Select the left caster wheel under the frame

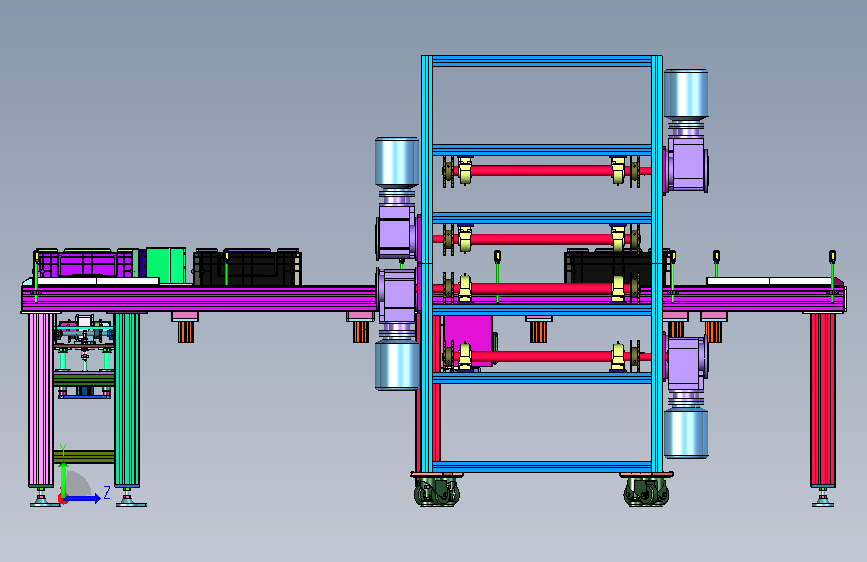pyautogui.click(x=437, y=492)
